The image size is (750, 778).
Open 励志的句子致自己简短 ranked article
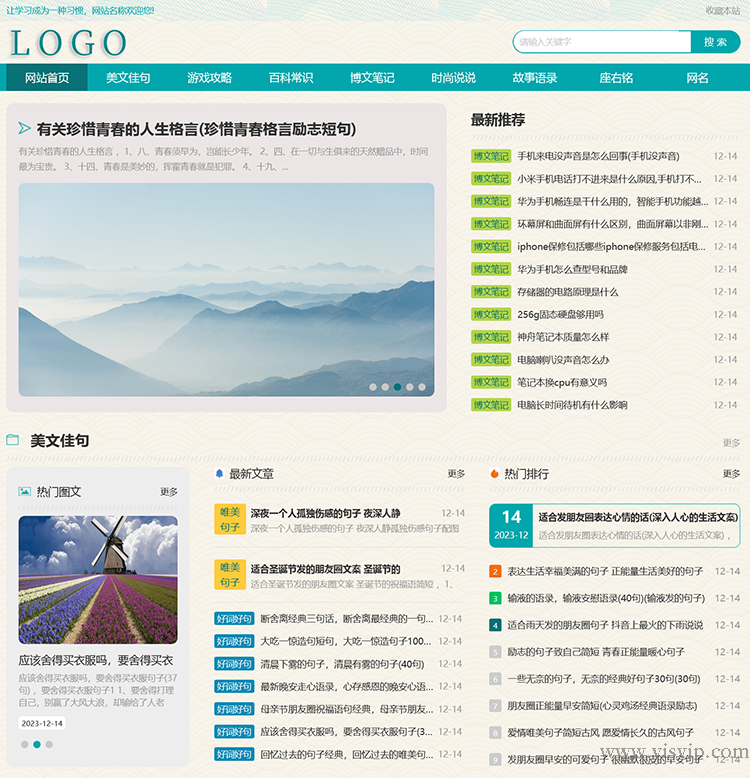pyautogui.click(x=596, y=651)
